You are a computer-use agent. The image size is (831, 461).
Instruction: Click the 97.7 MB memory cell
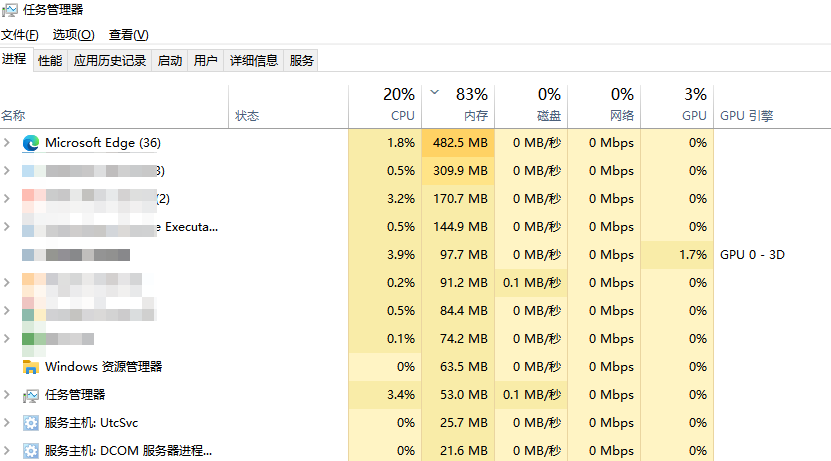tap(458, 255)
